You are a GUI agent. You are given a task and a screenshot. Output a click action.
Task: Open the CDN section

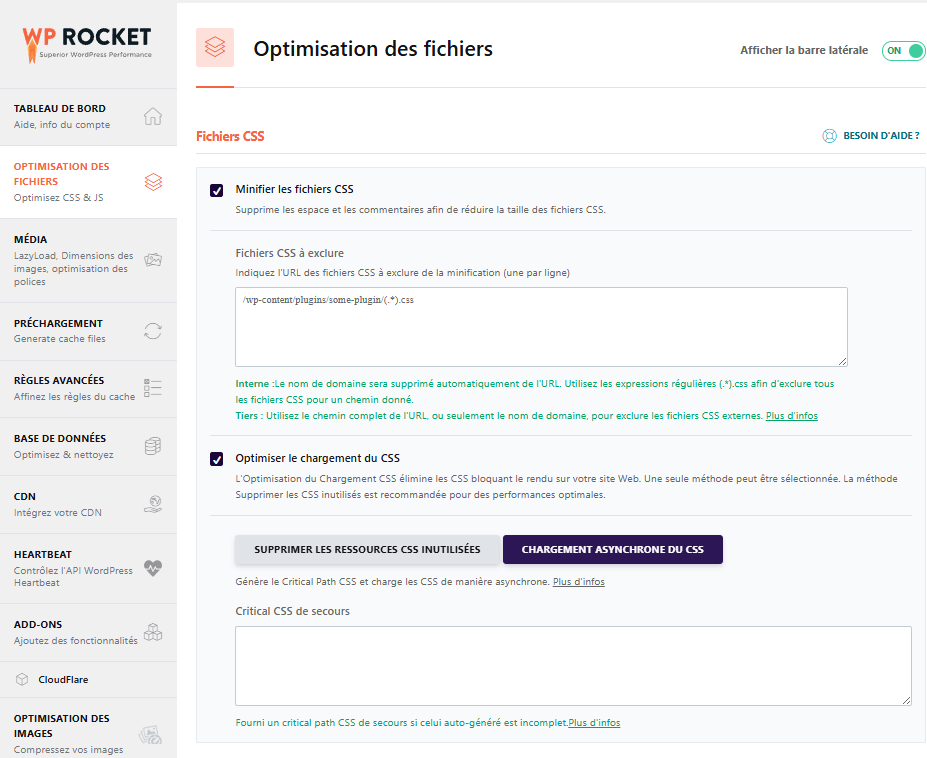[x=88, y=504]
